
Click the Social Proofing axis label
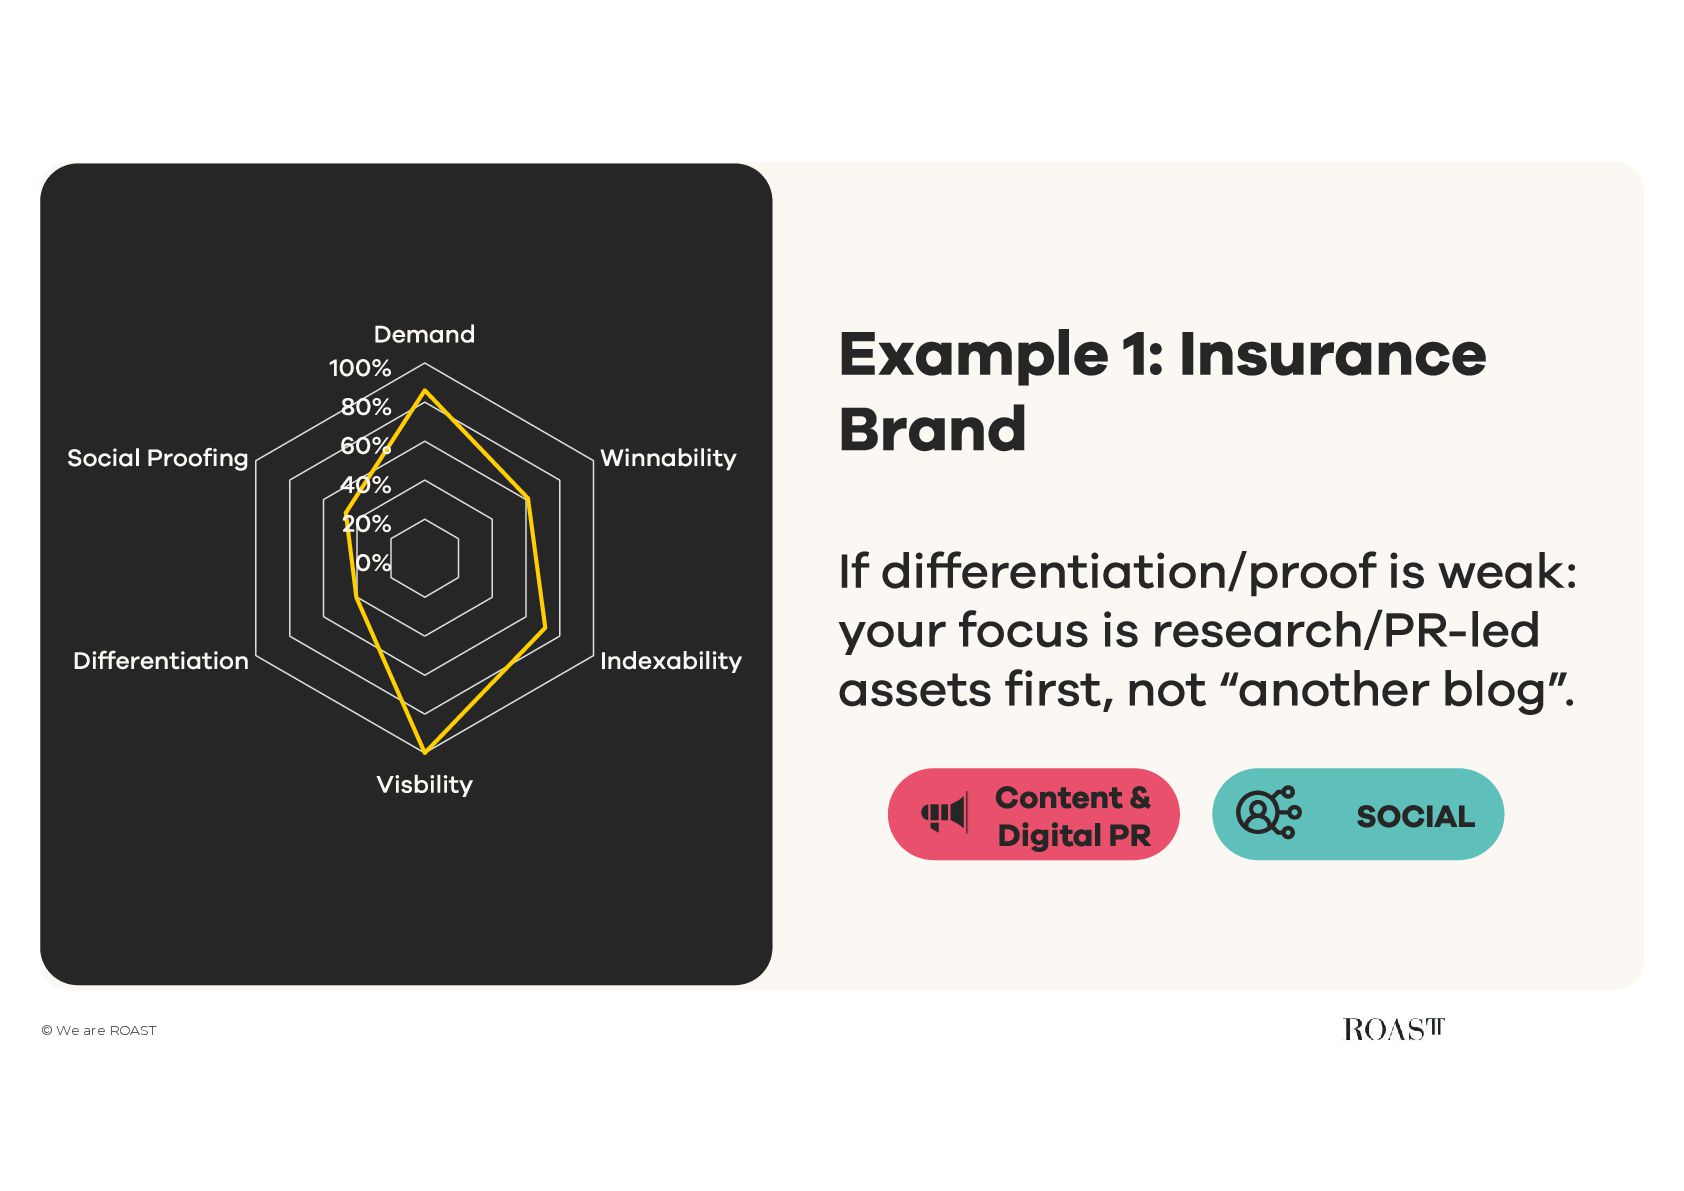coord(158,458)
